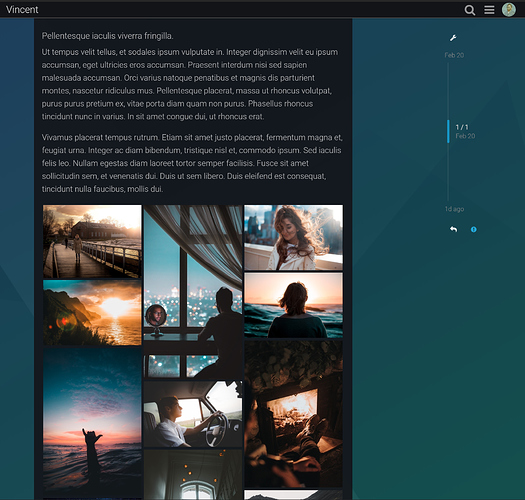Open the arched window string lights photo

tap(193, 475)
